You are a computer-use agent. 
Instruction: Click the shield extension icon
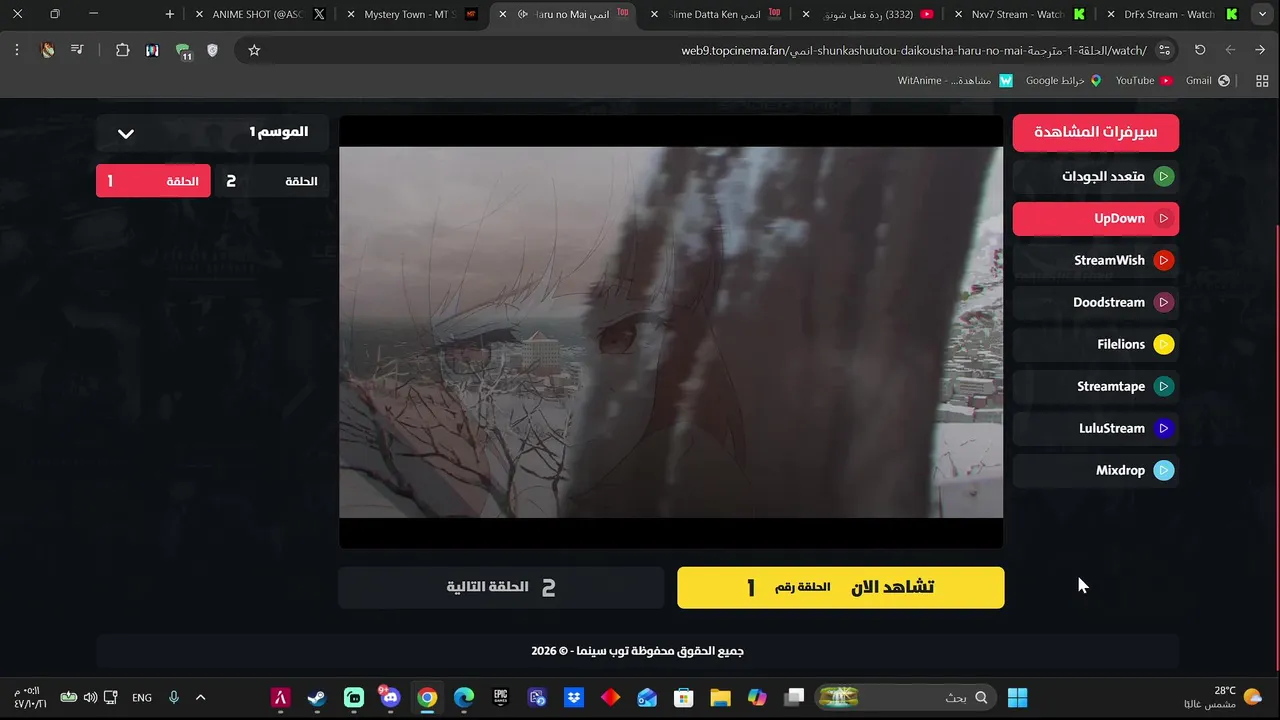(x=212, y=50)
